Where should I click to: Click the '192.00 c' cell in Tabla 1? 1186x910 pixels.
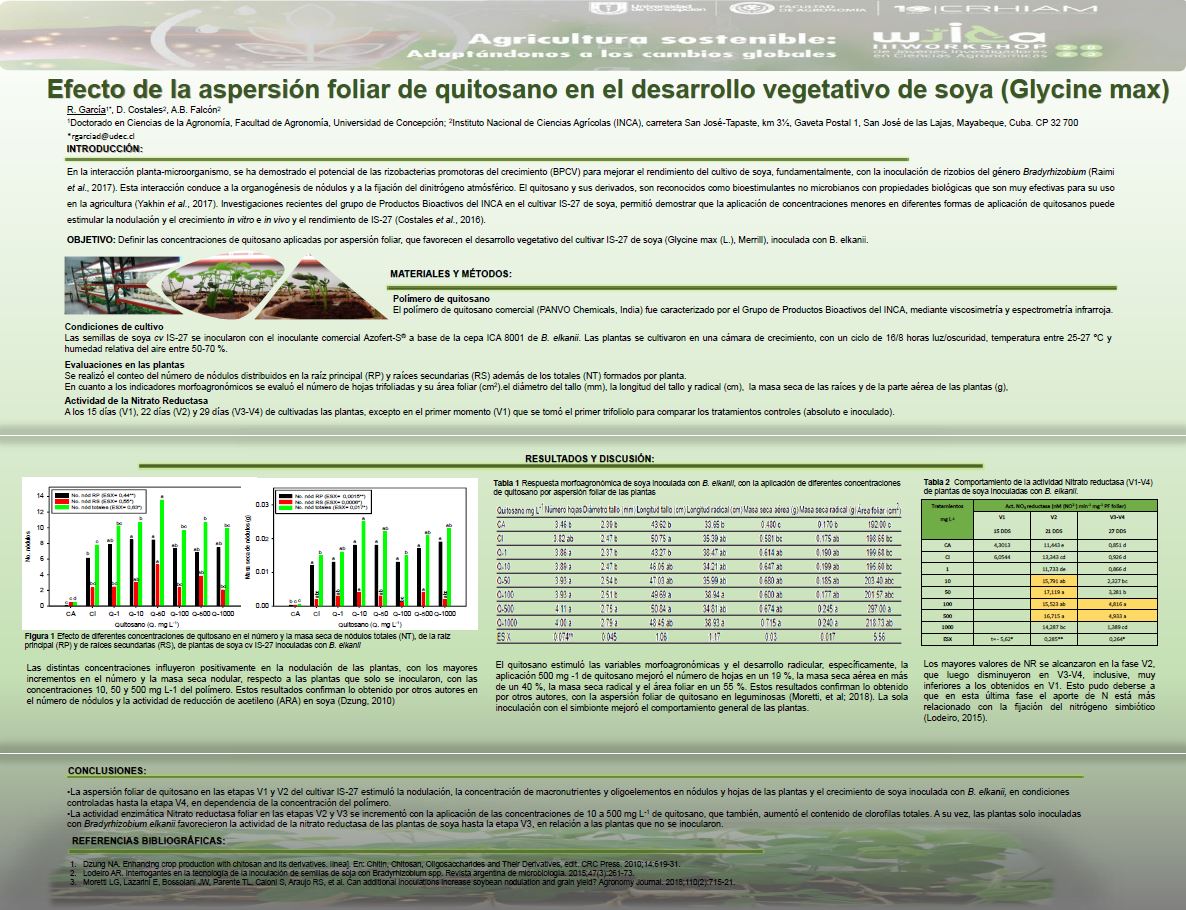click(879, 524)
